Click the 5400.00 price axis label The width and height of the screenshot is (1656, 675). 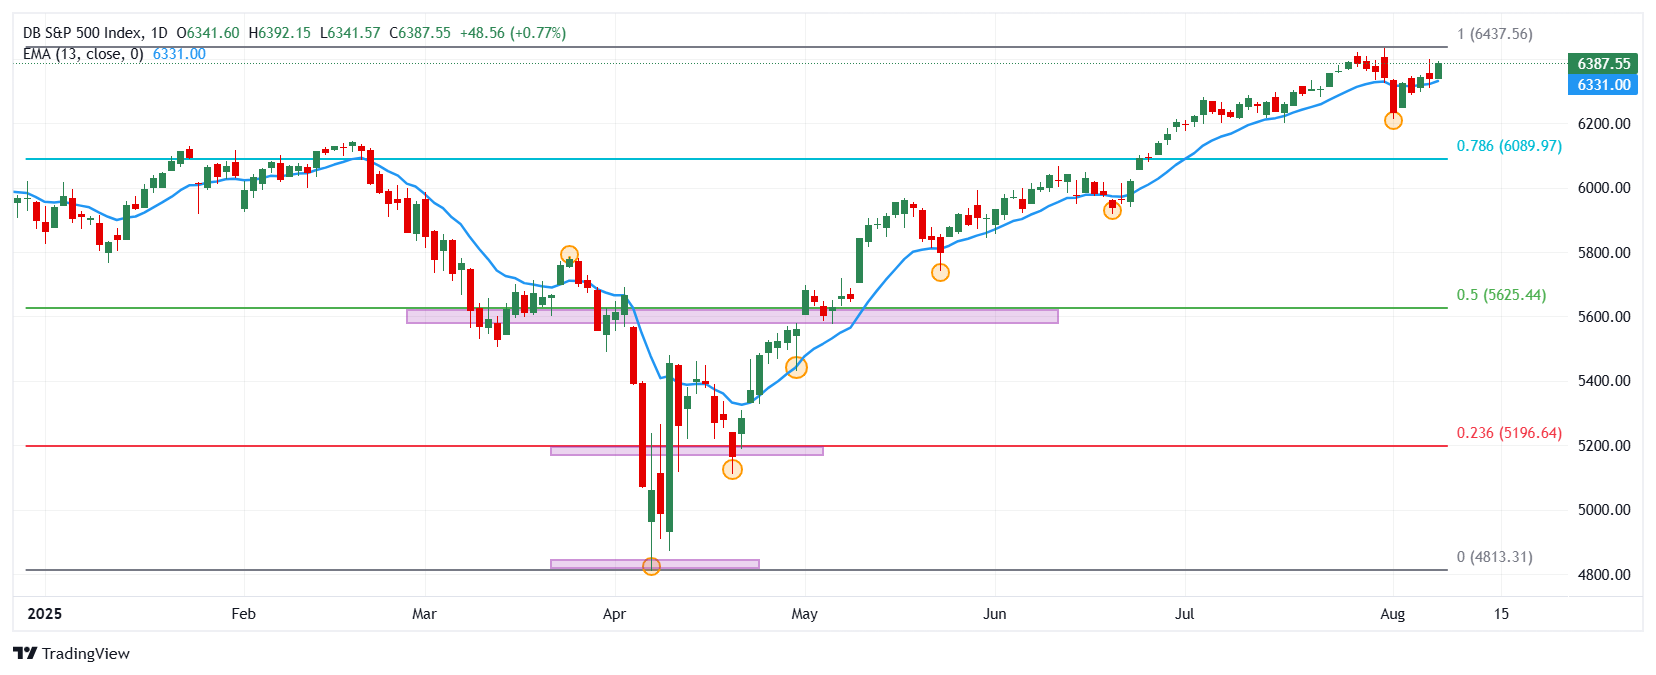1604,381
